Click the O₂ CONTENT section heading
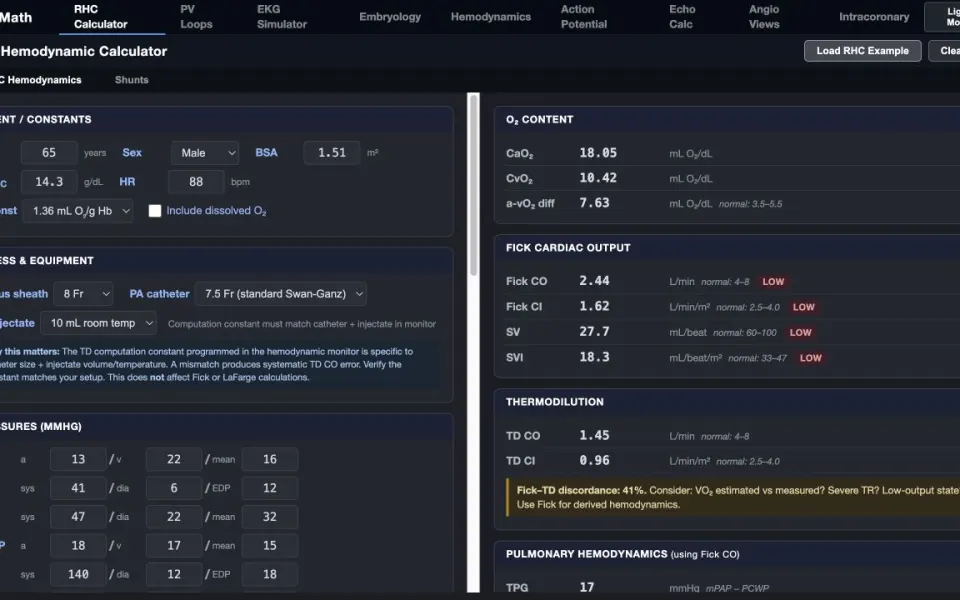Image resolution: width=960 pixels, height=600 pixels. (x=539, y=120)
